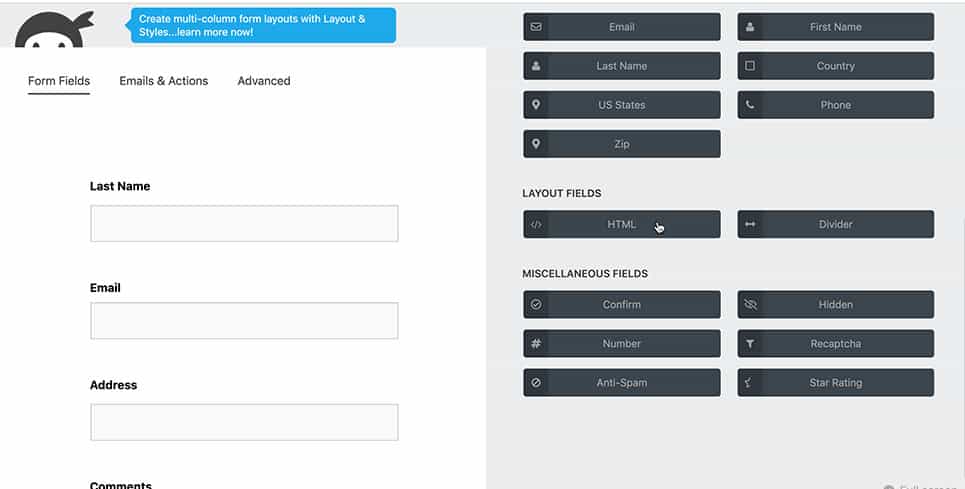Click the hash icon on Number field

click(x=536, y=343)
